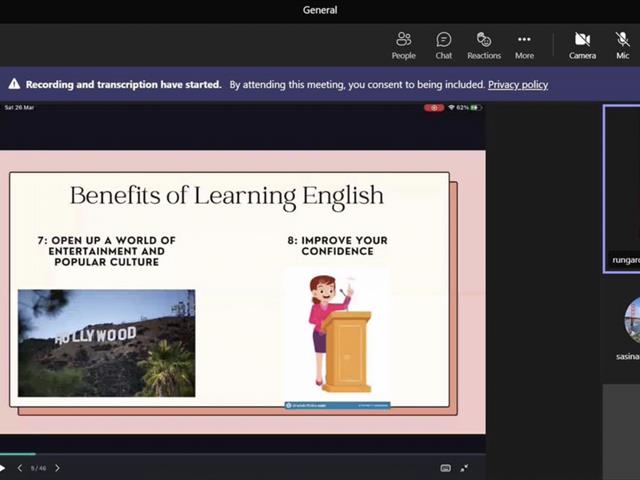Unmute the Mic
Image resolution: width=640 pixels, height=480 pixels.
(x=622, y=46)
